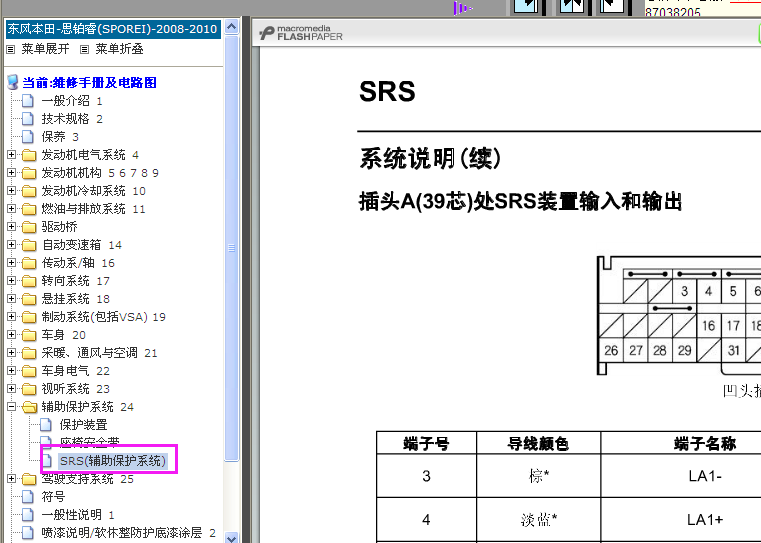Viewport: 761px width, 543px height.
Task: Click the tree panel scroll-up arrow
Action: (x=232, y=26)
